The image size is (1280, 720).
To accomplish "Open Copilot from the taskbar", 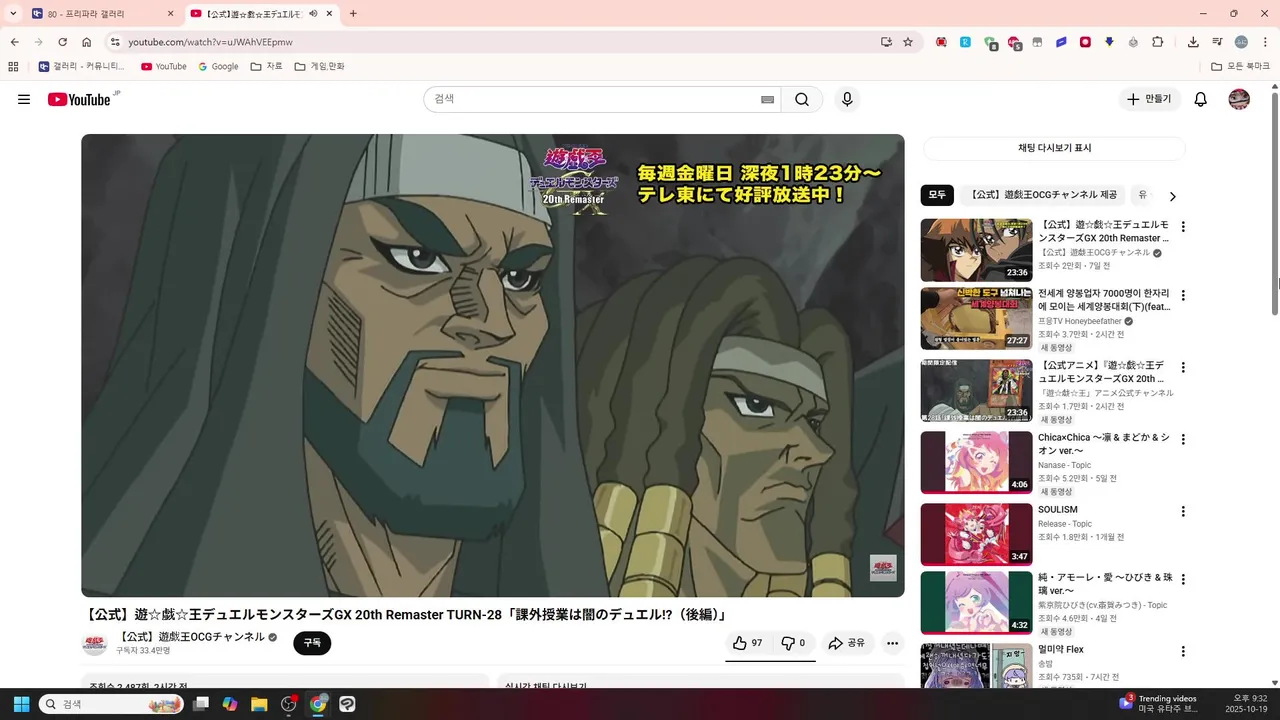I will 230,704.
